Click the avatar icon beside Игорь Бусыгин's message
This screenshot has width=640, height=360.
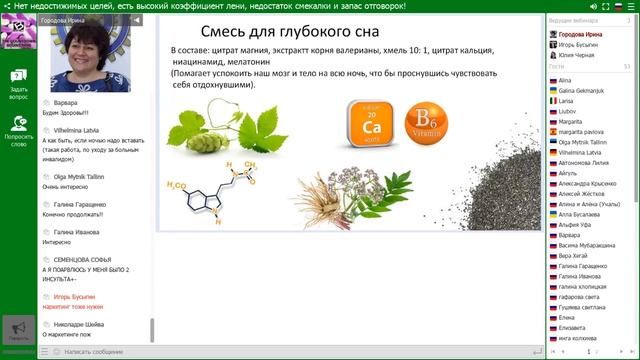point(47,297)
